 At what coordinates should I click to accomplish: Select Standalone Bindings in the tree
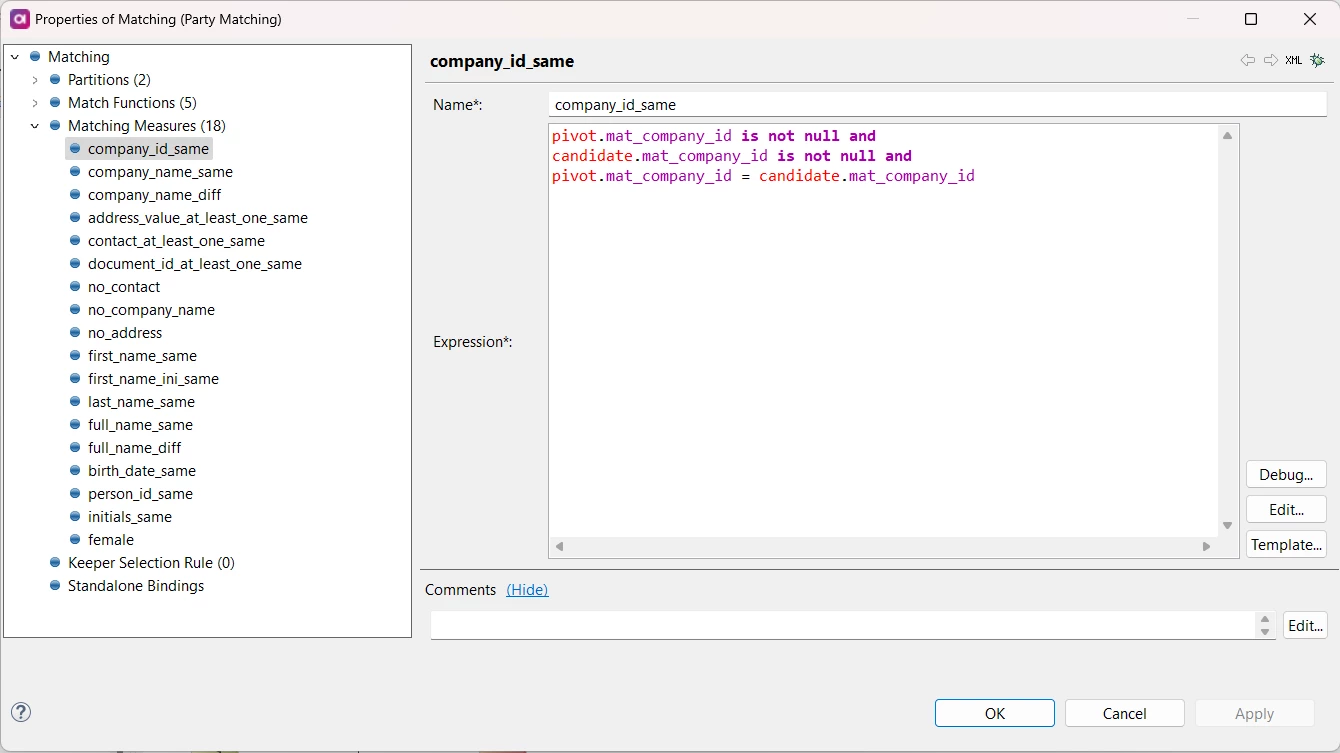click(x=136, y=586)
